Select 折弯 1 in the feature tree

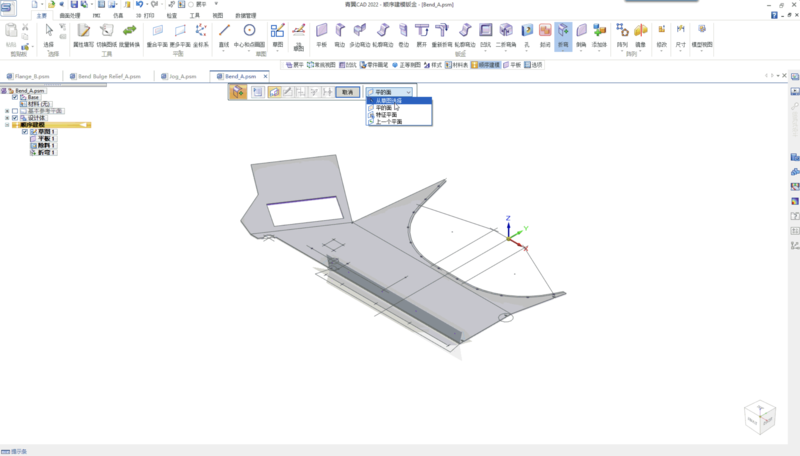click(46, 152)
